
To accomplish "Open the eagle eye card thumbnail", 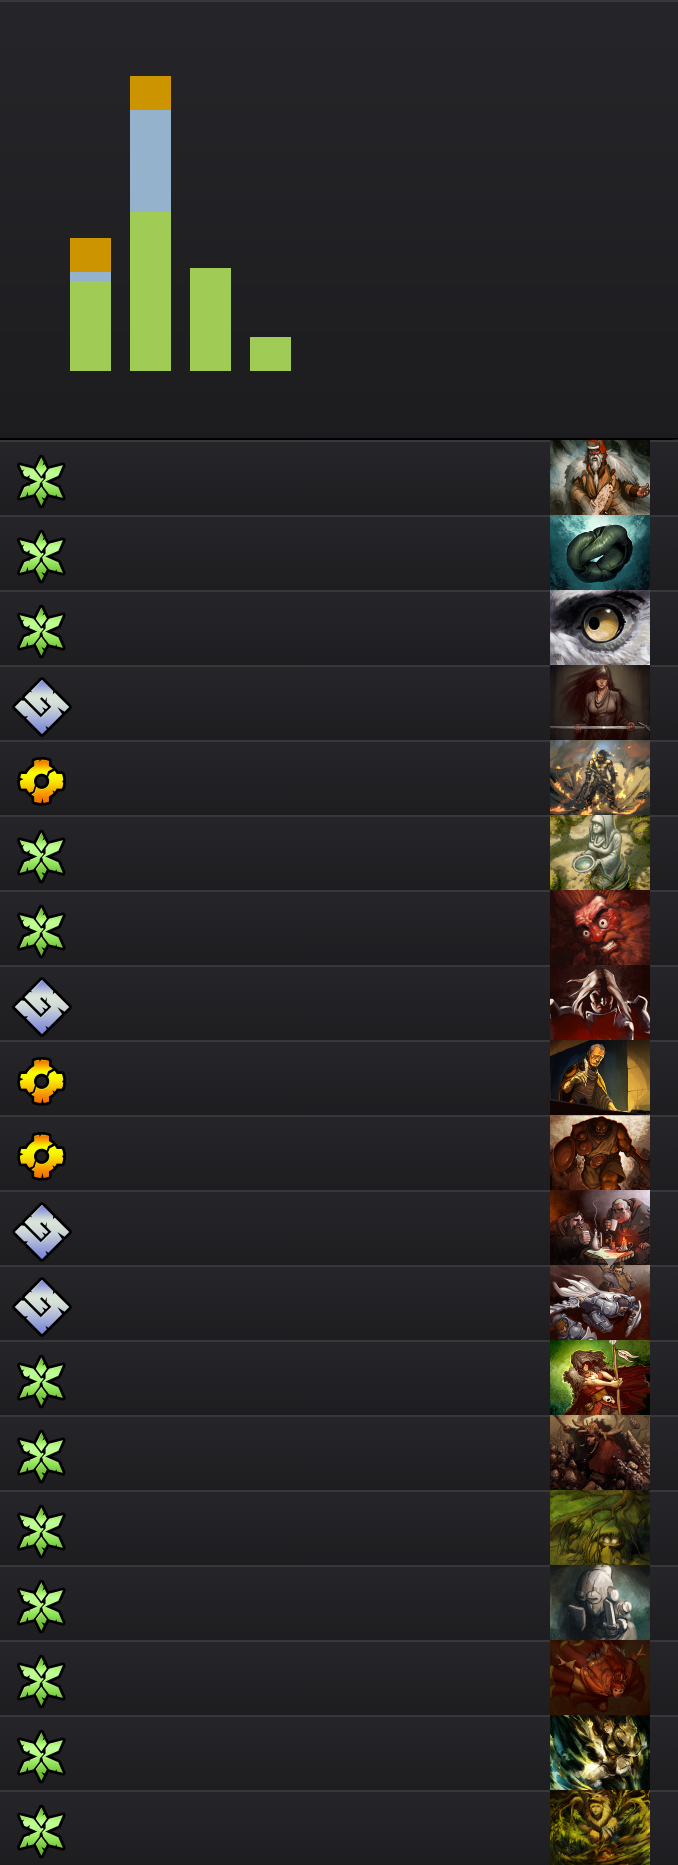I will pos(600,628).
